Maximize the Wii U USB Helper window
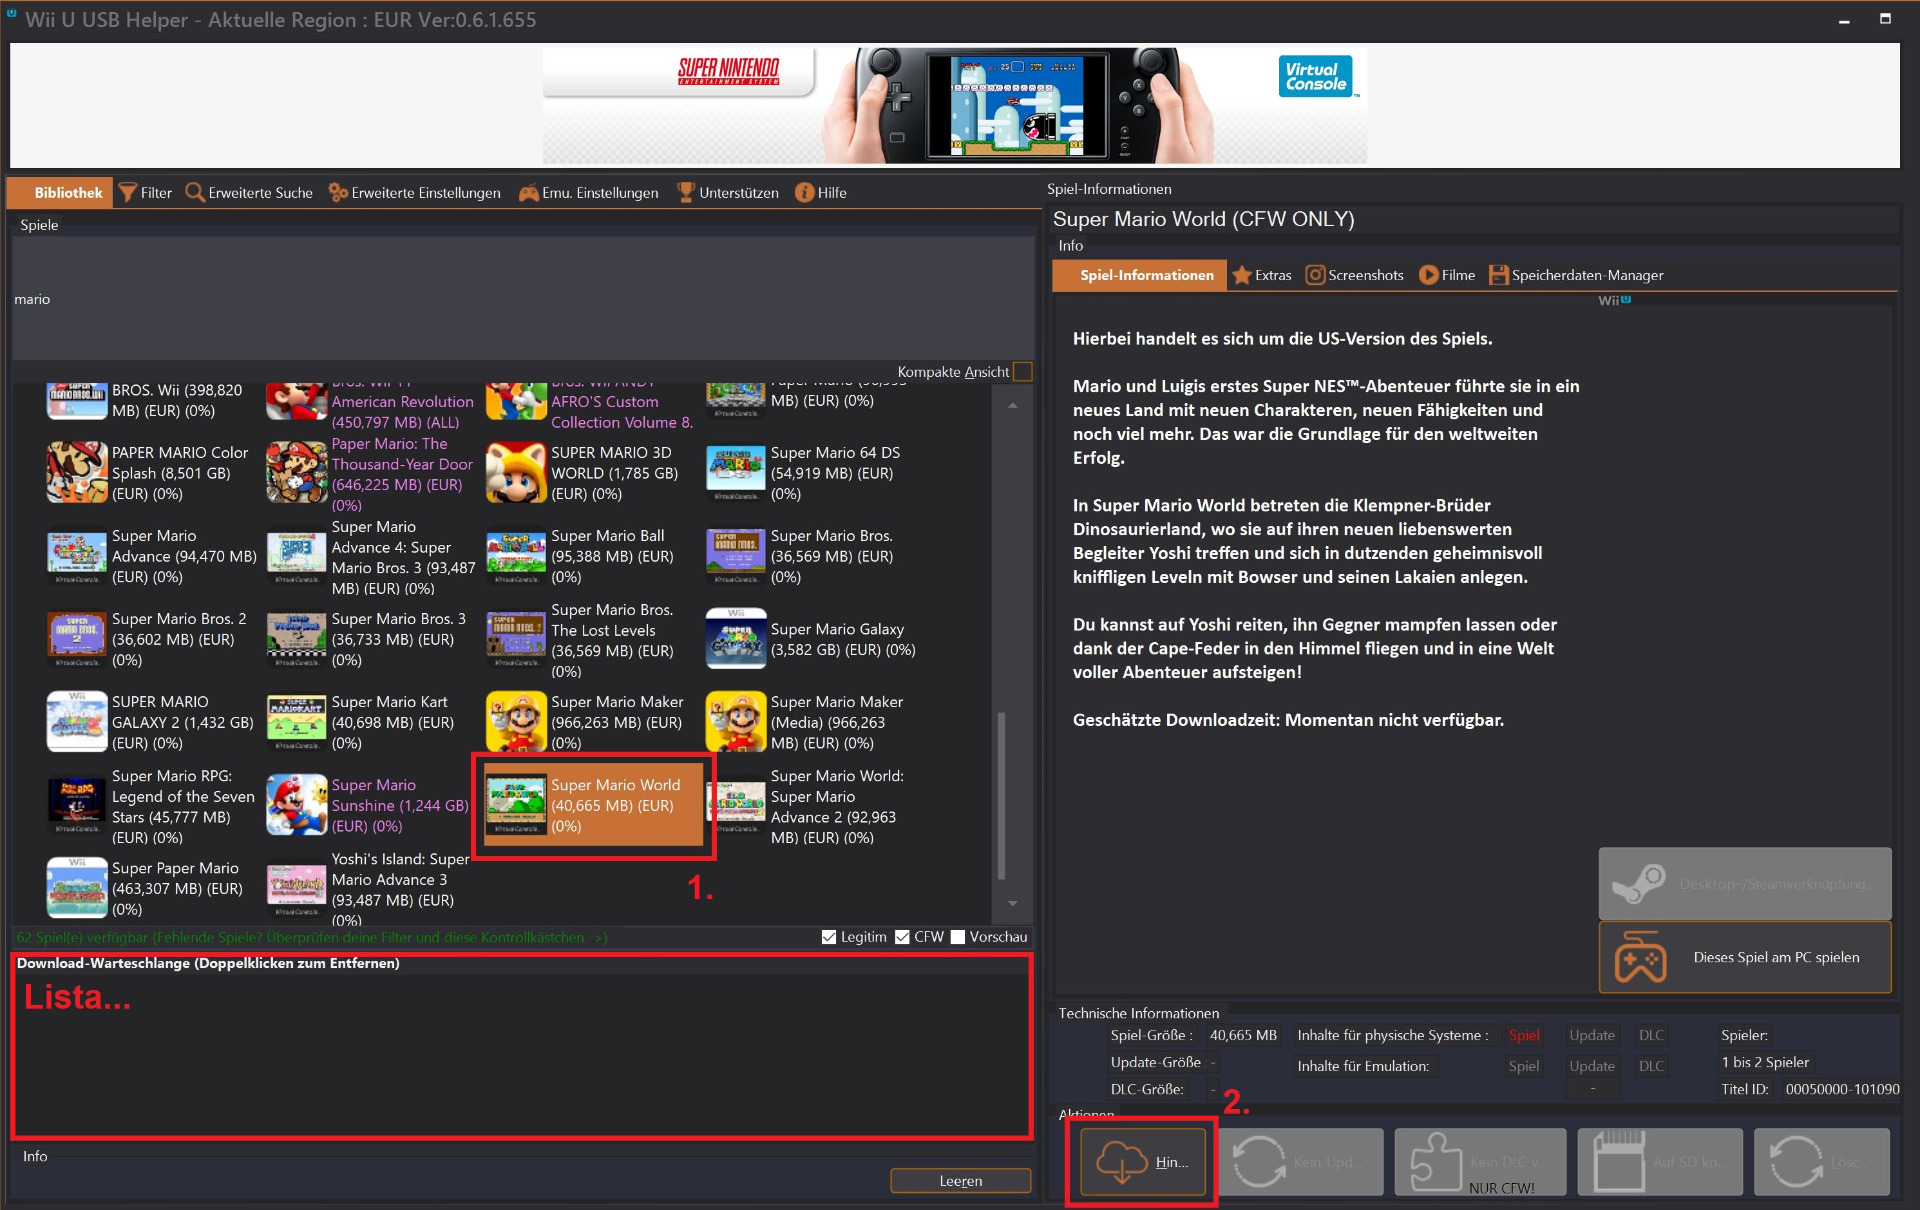The image size is (1920, 1210). pos(1885,19)
